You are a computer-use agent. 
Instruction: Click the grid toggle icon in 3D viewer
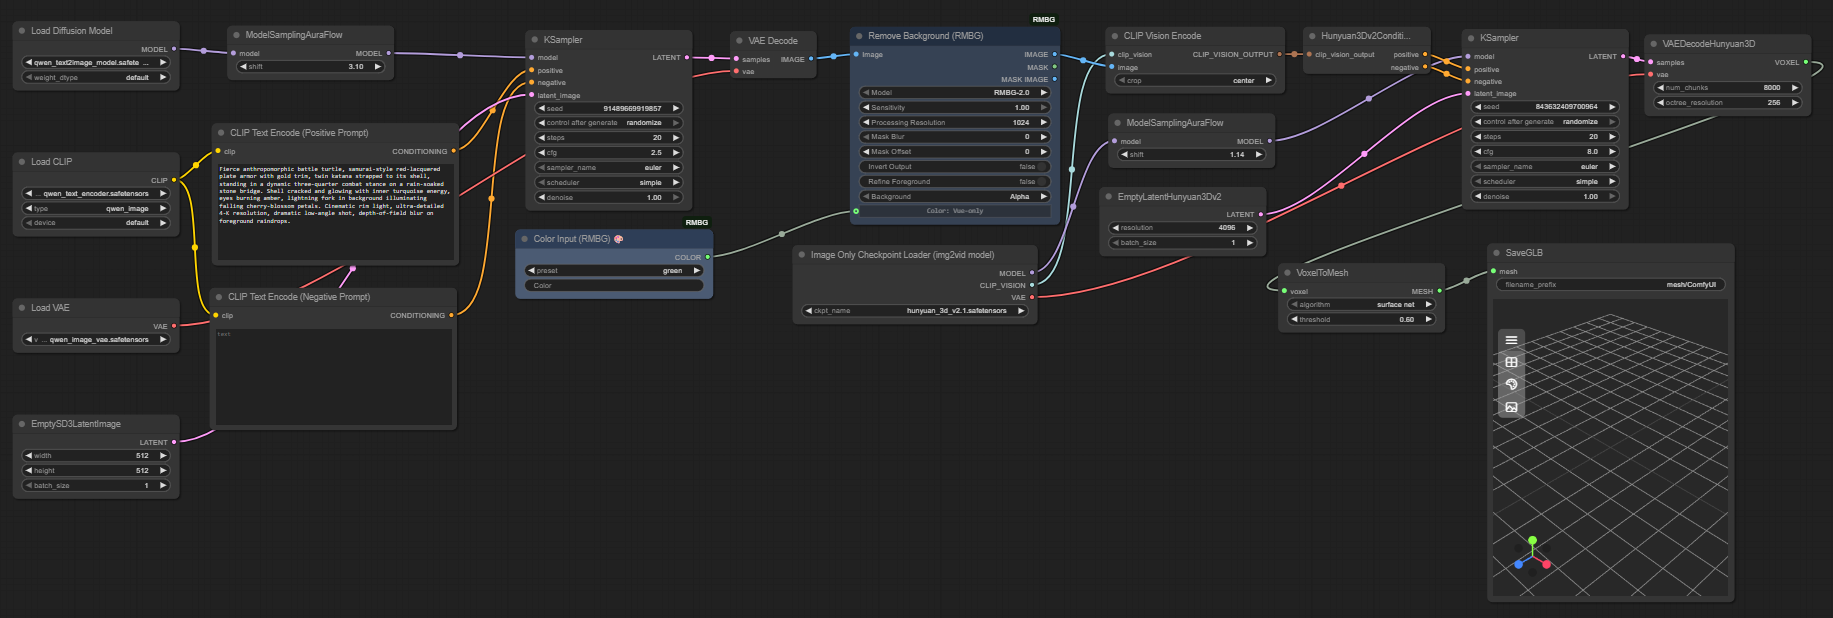[1511, 362]
